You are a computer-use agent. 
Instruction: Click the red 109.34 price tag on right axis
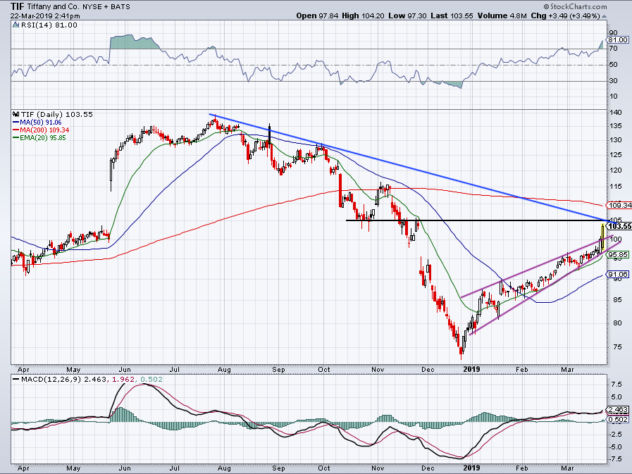click(x=620, y=206)
